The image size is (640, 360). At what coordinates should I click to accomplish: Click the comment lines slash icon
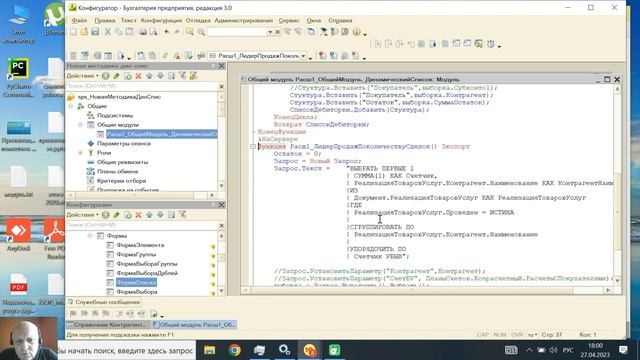(165, 56)
